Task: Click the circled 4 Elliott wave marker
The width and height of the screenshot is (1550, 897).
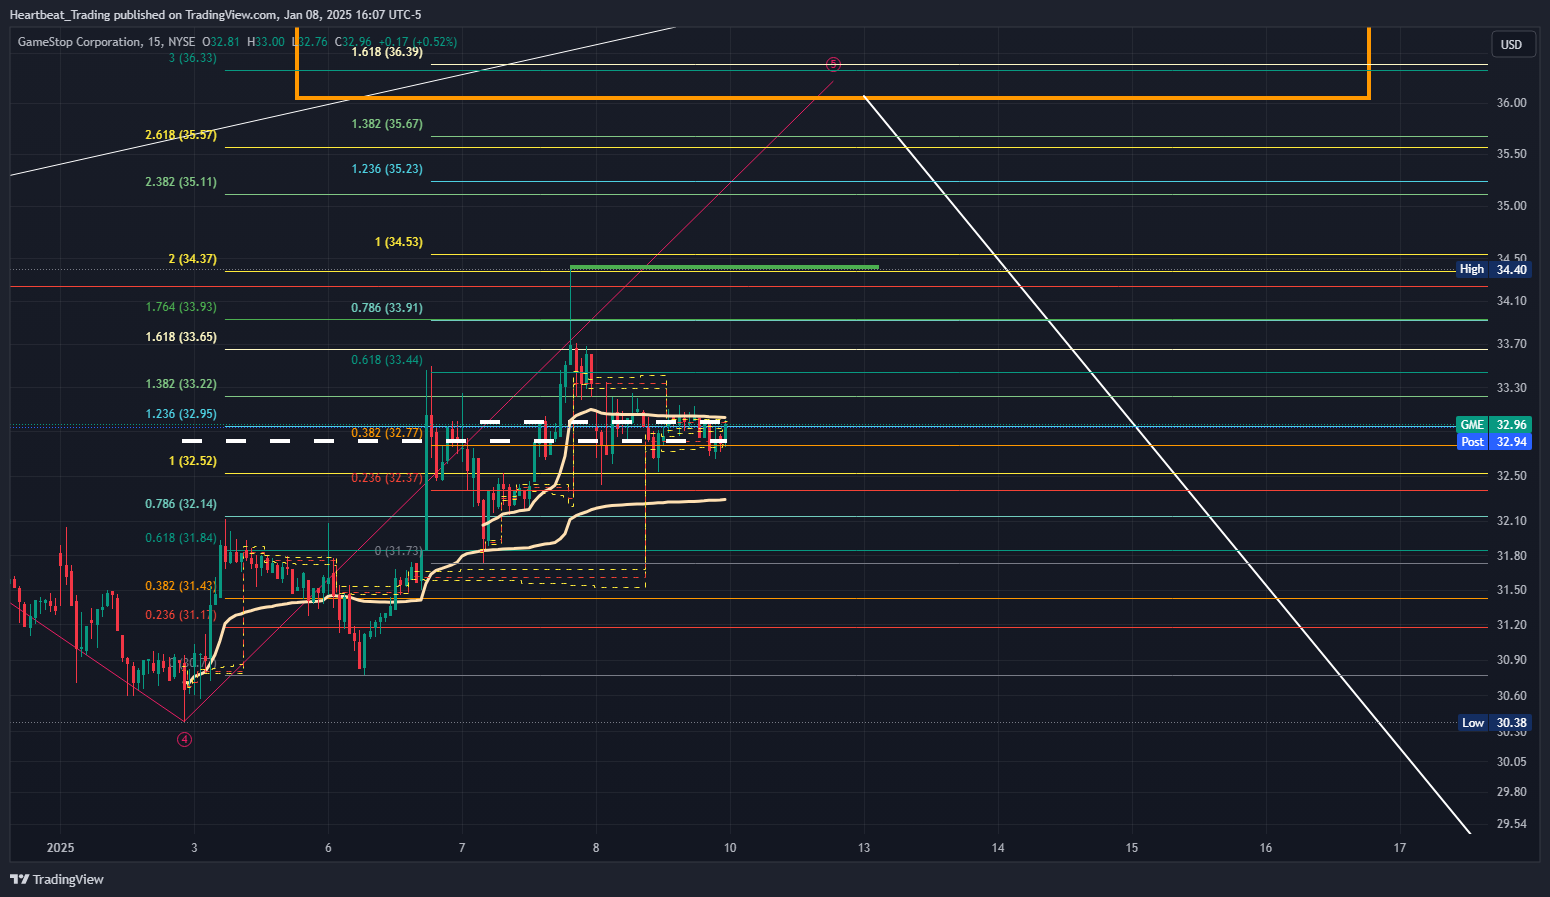Action: 184,740
